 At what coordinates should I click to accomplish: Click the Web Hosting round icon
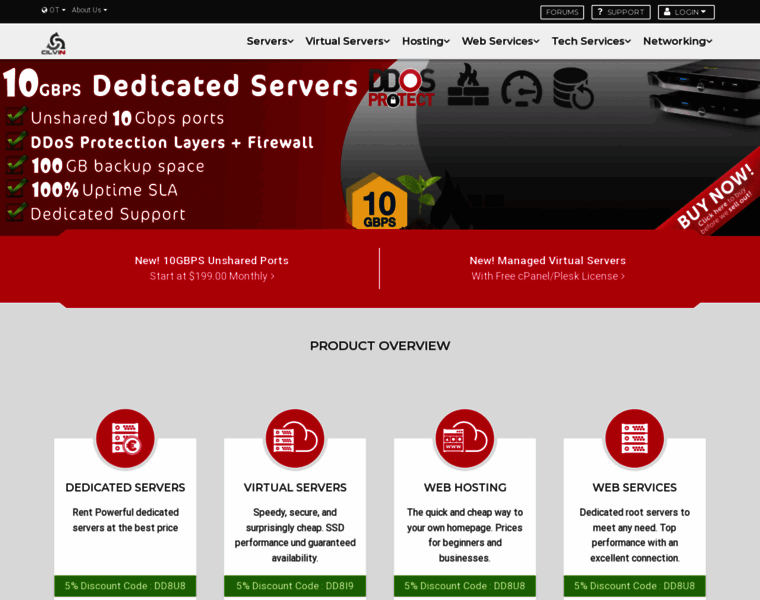pos(465,439)
